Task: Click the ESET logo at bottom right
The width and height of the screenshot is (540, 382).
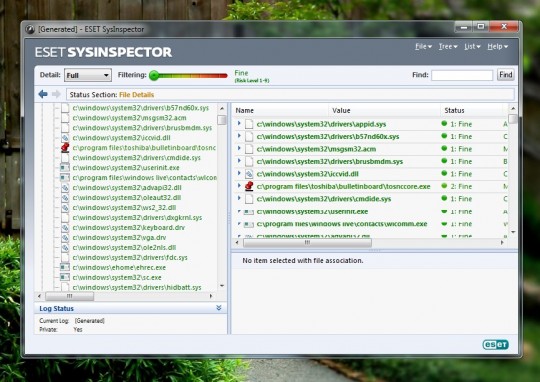Action: point(495,344)
